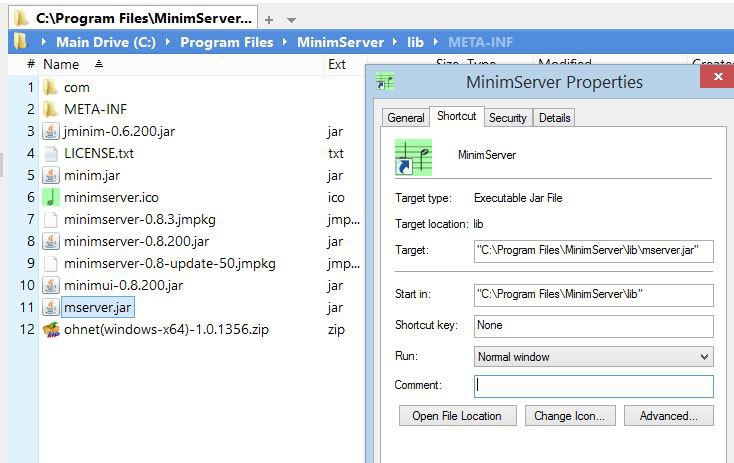Click the folder icon at breadcrumb start

(x=20, y=42)
